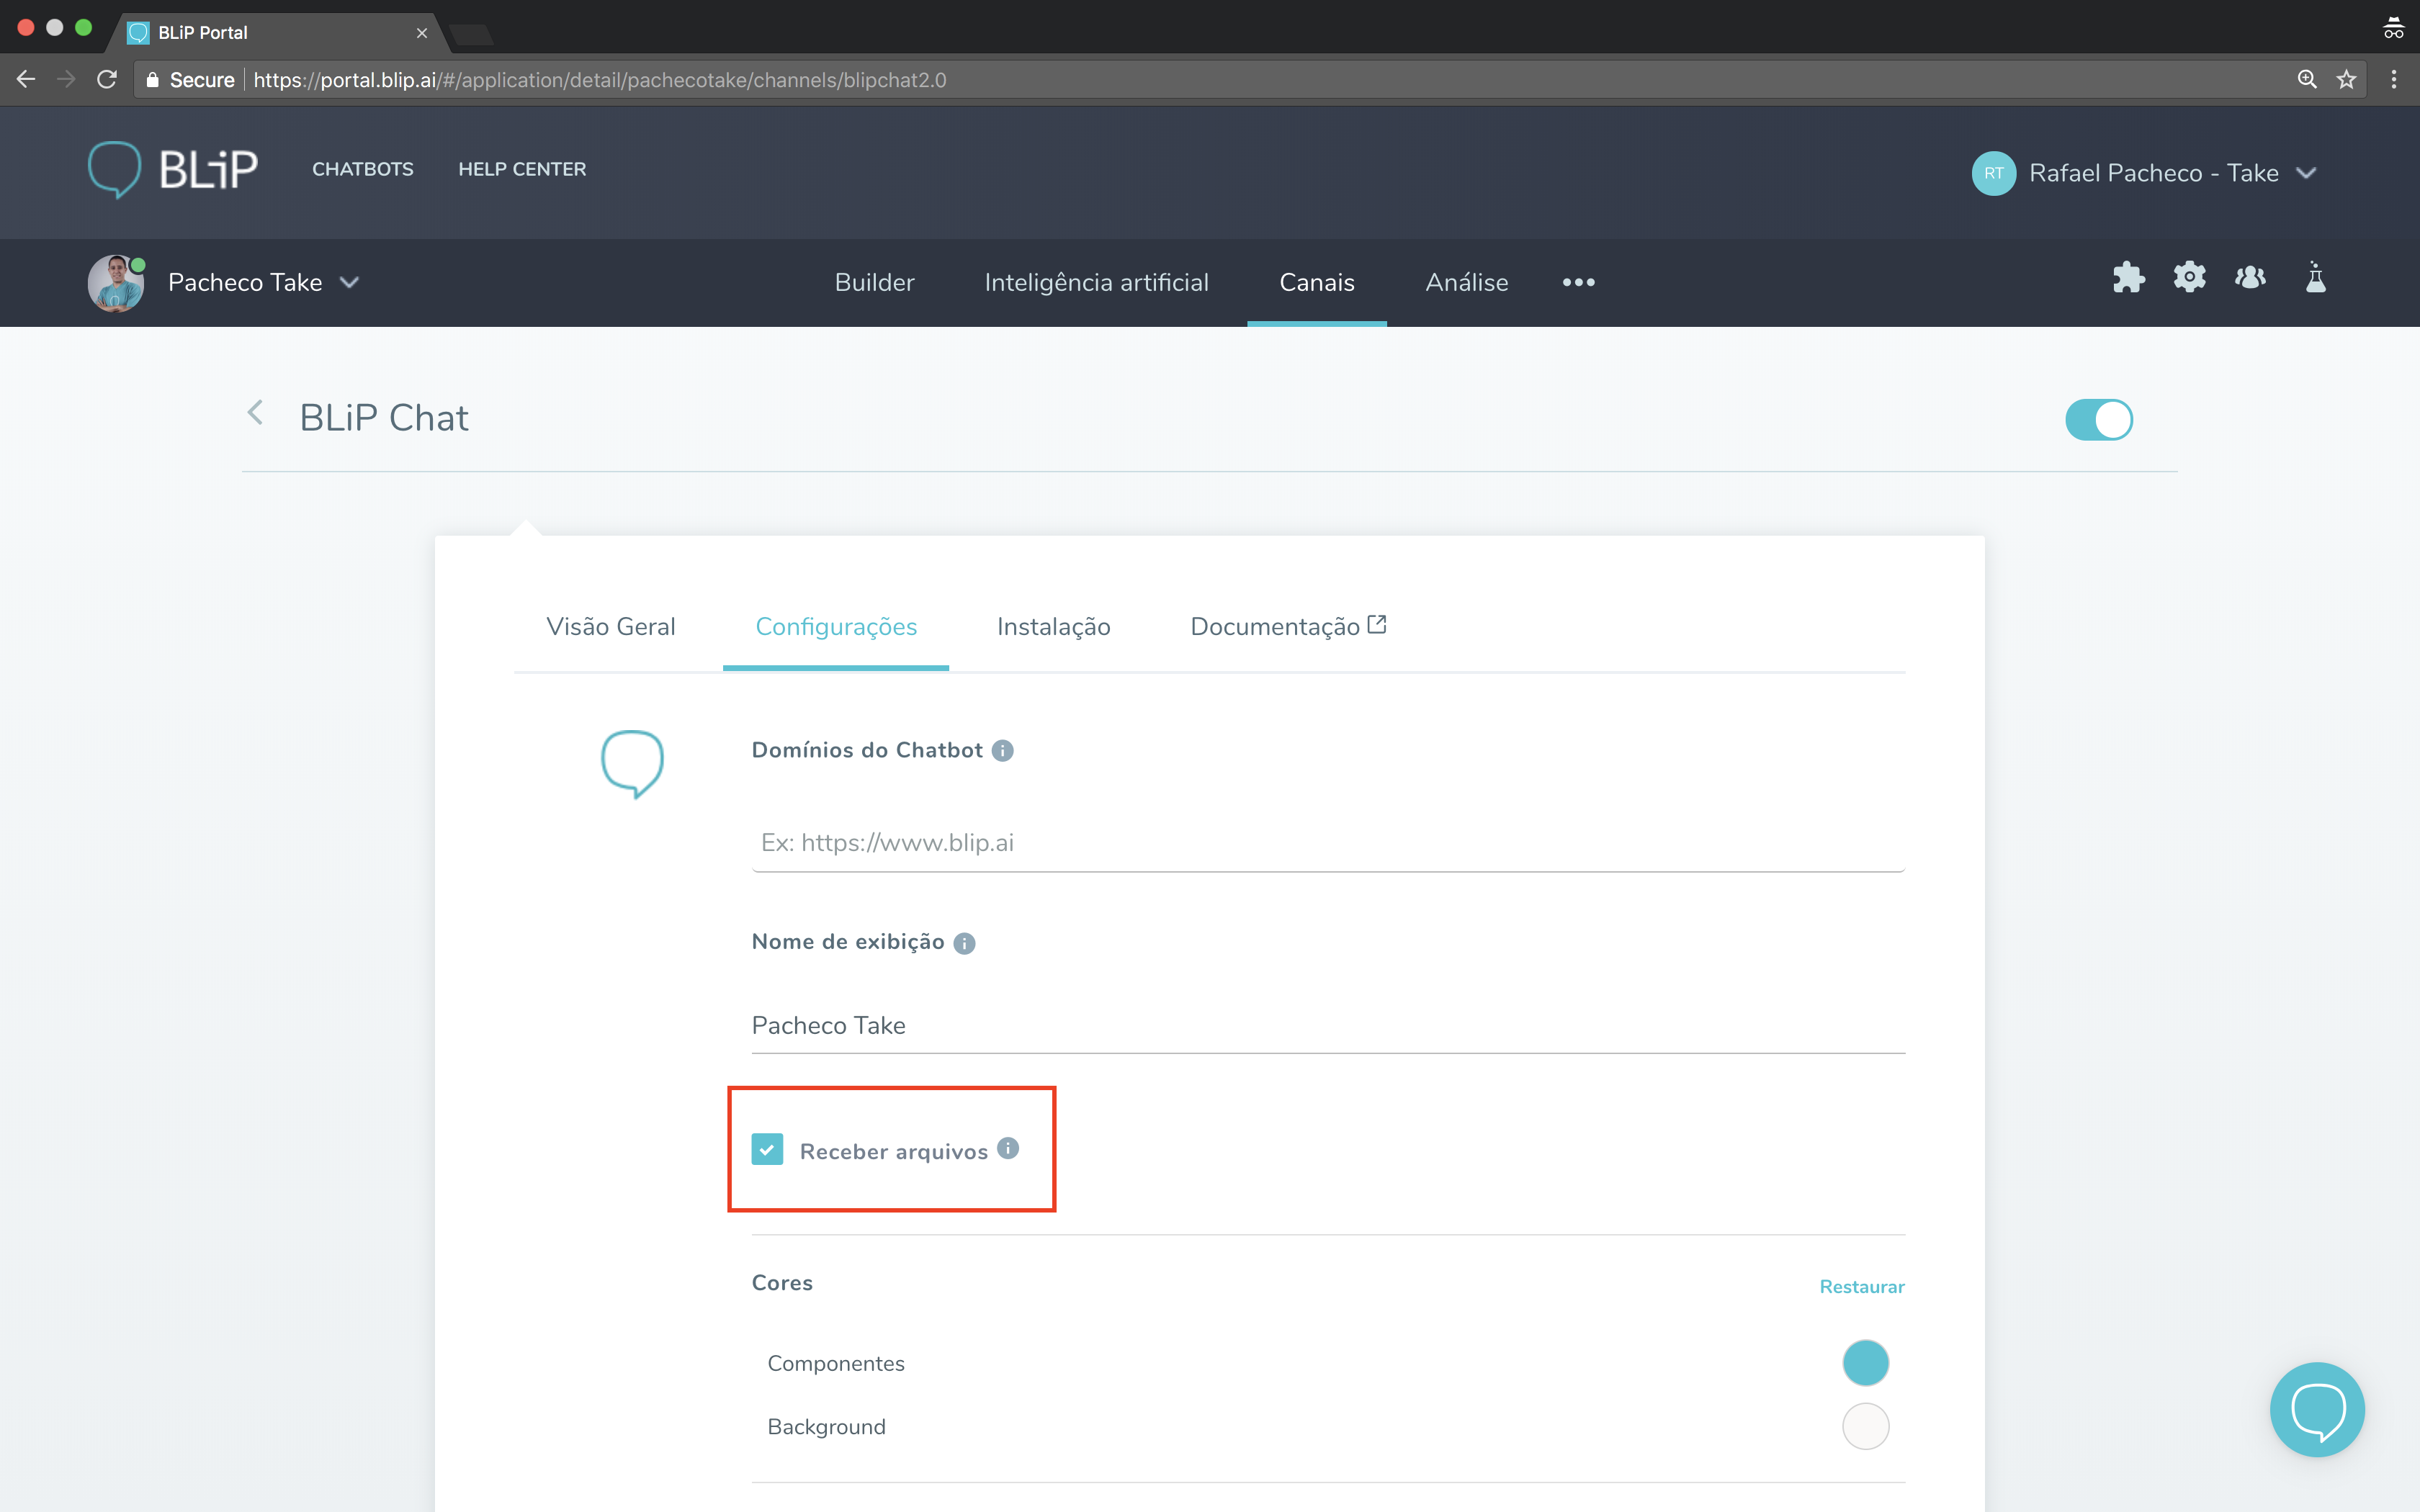Click the browser back arrow
This screenshot has width=2420, height=1512.
(26, 79)
